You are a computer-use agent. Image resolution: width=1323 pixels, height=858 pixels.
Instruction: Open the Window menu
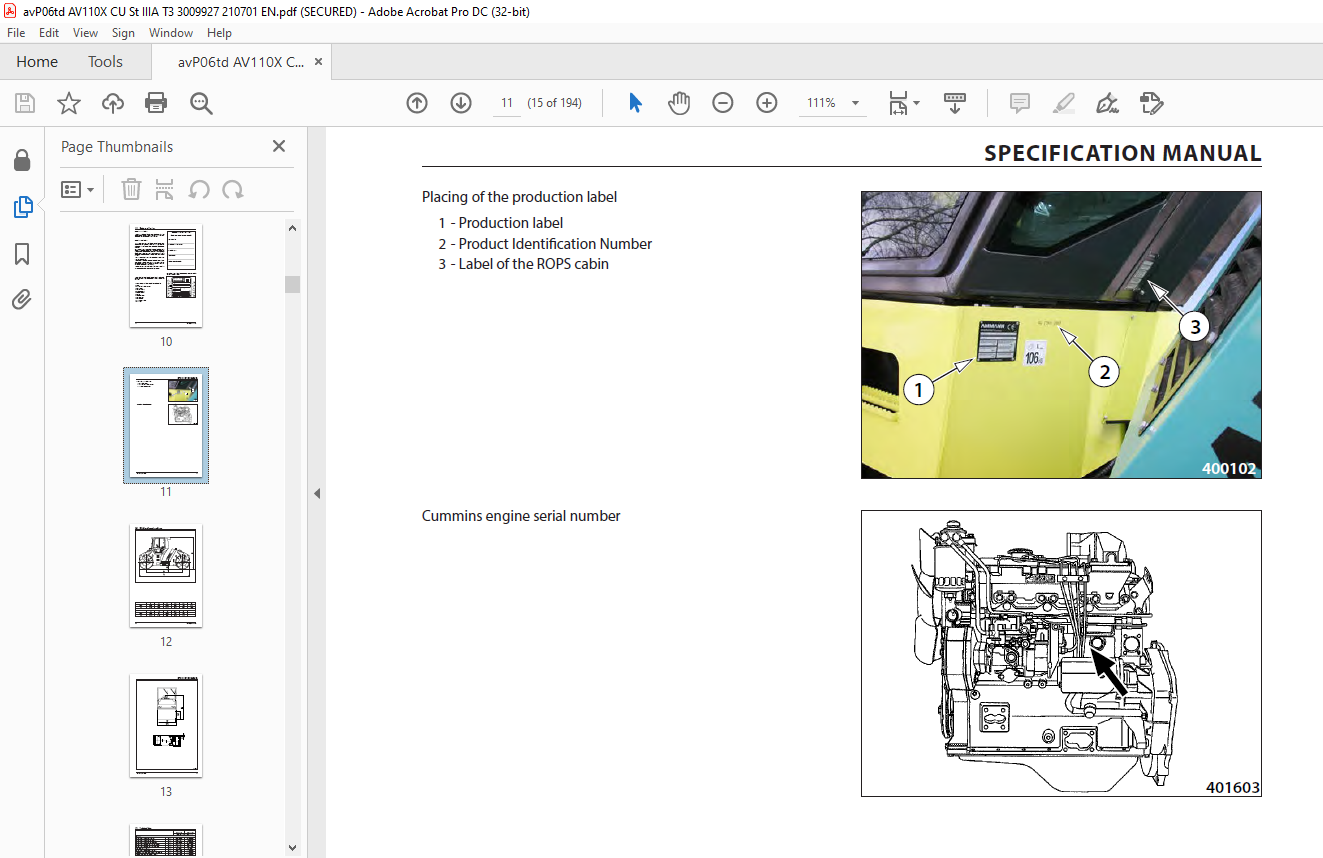pyautogui.click(x=171, y=33)
